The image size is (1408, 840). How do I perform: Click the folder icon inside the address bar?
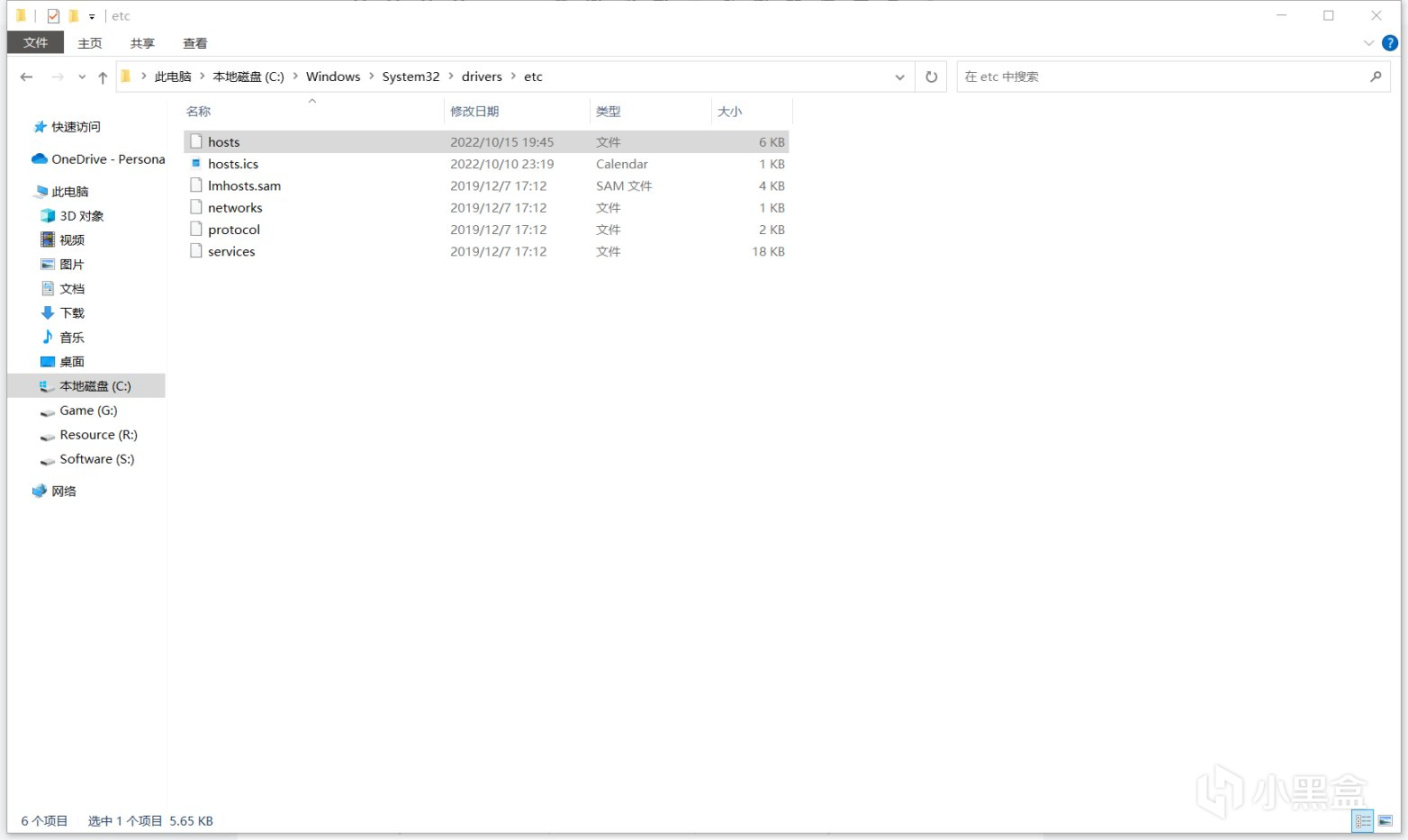[x=126, y=76]
